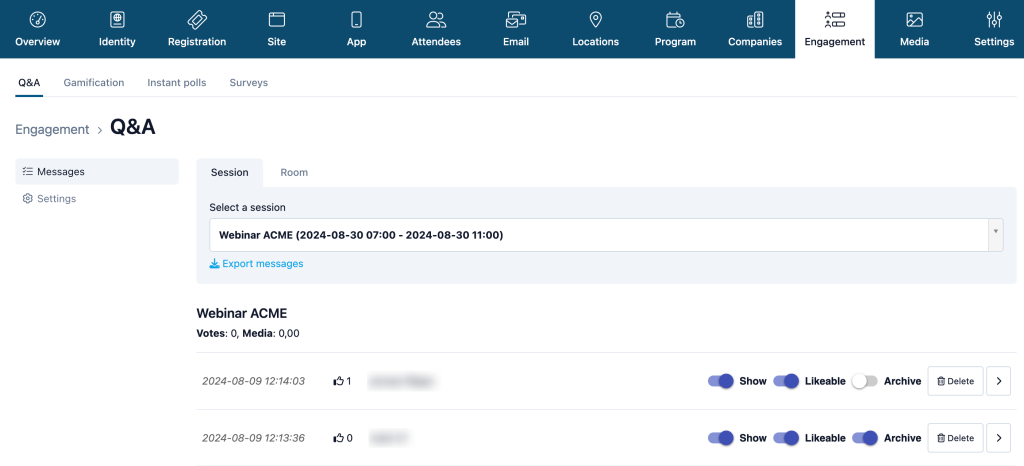1024x466 pixels.
Task: Toggle Likeable for the 12:14:03 message
Action: pos(786,381)
